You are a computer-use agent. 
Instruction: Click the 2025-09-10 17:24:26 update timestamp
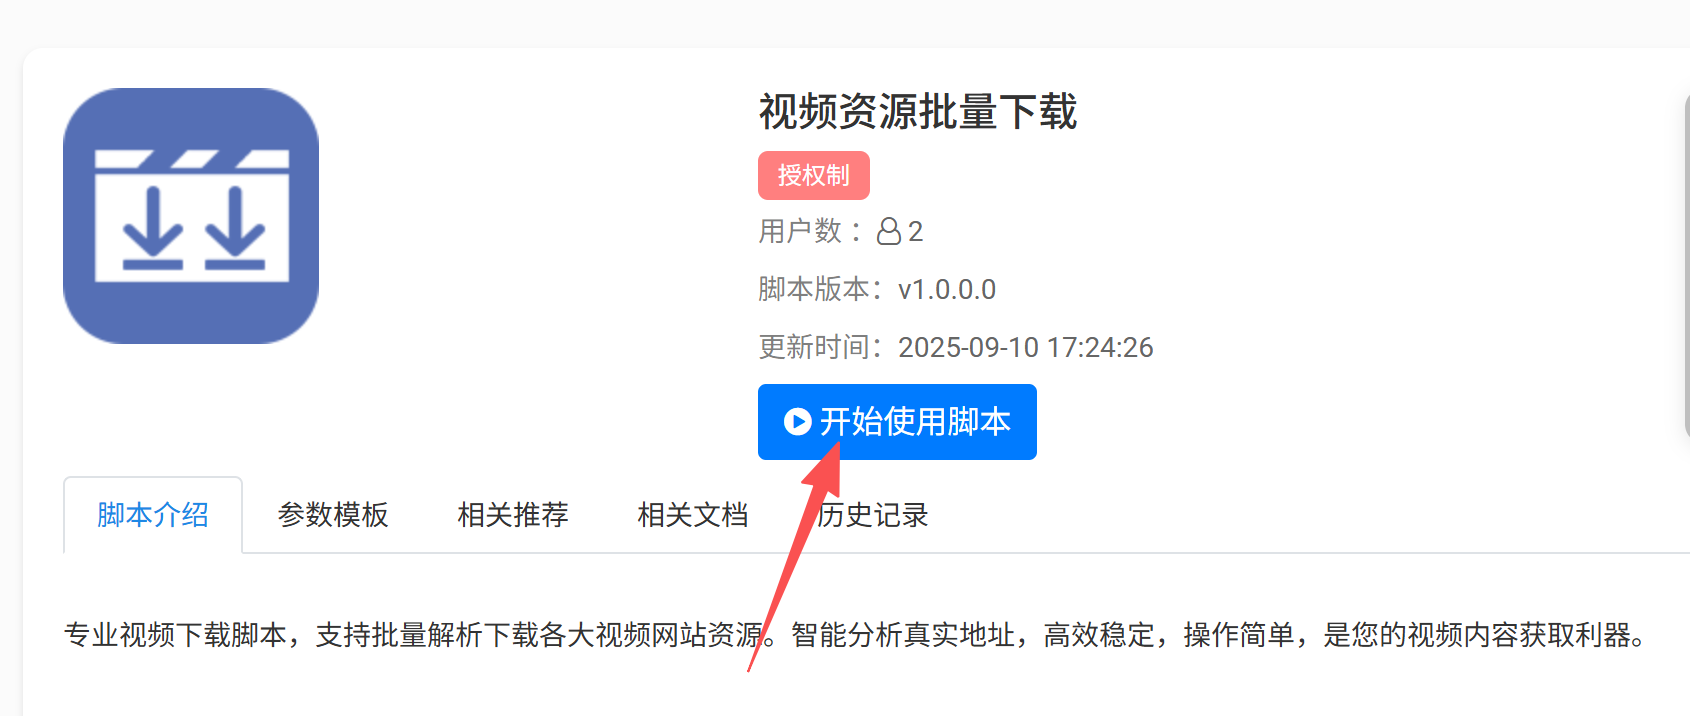tap(1026, 348)
